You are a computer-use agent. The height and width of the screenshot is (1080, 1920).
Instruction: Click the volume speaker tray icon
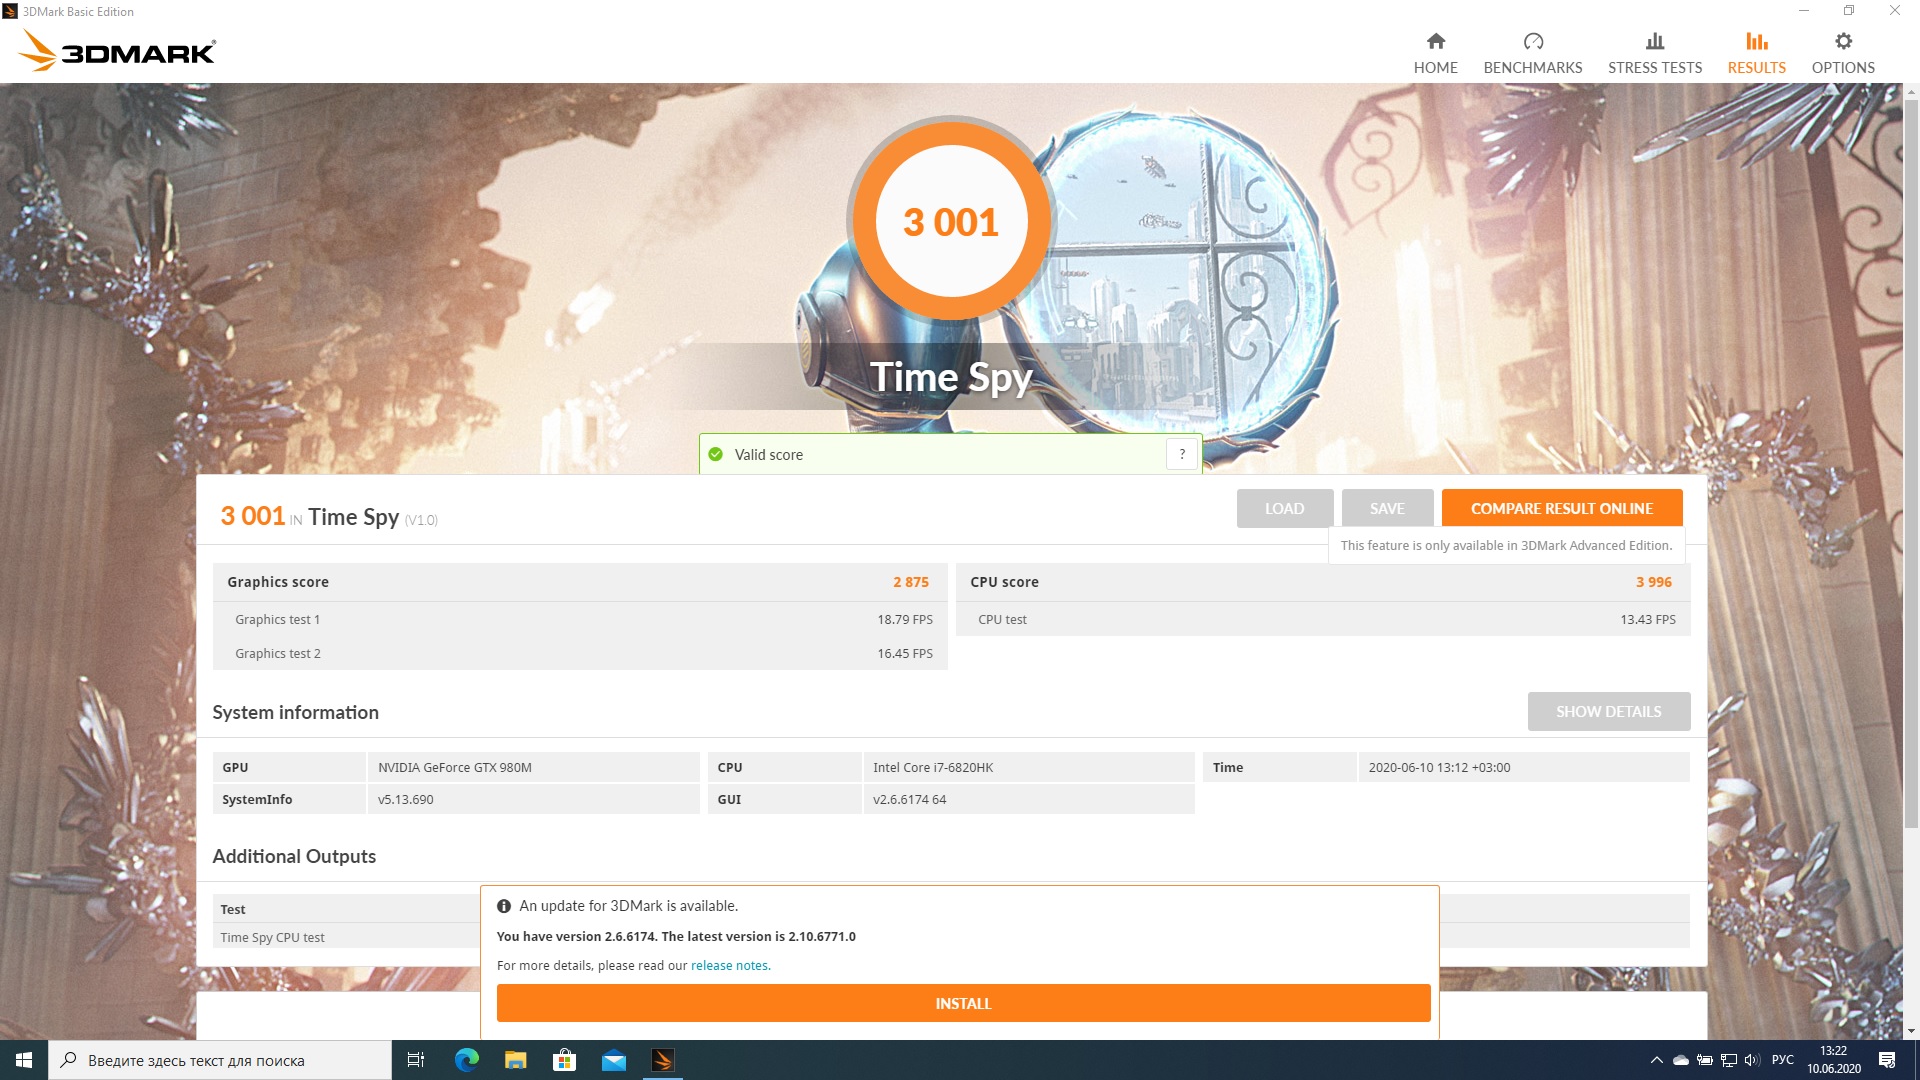[1752, 1060]
